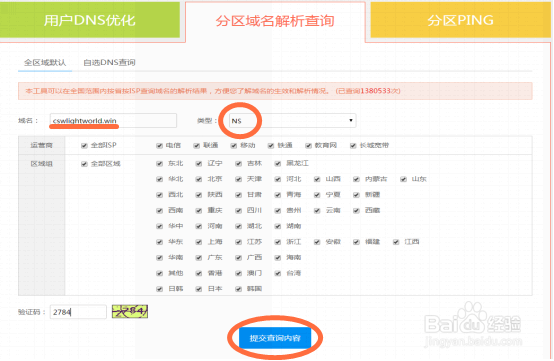Toggle the 广西 checkbox
The image size is (554, 361).
238,258
